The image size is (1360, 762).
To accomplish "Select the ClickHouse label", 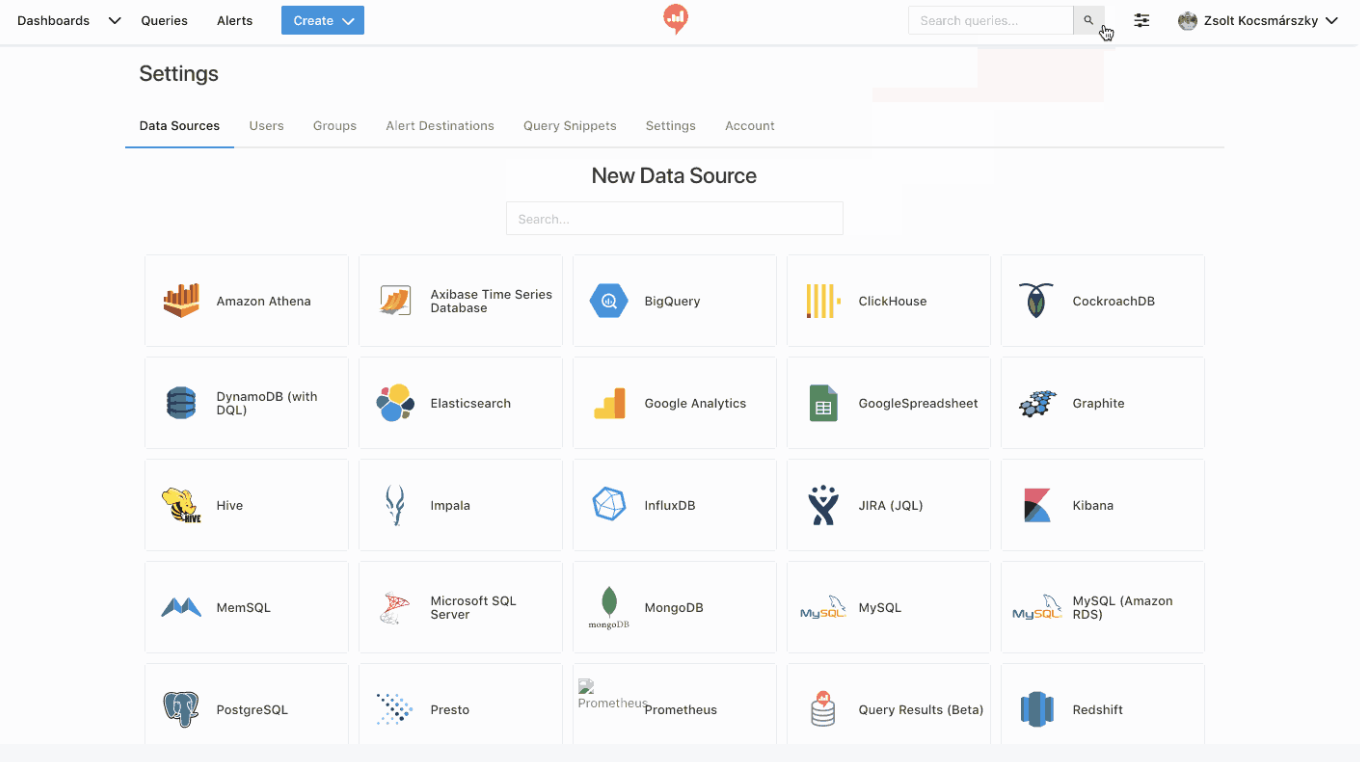I will coord(892,301).
